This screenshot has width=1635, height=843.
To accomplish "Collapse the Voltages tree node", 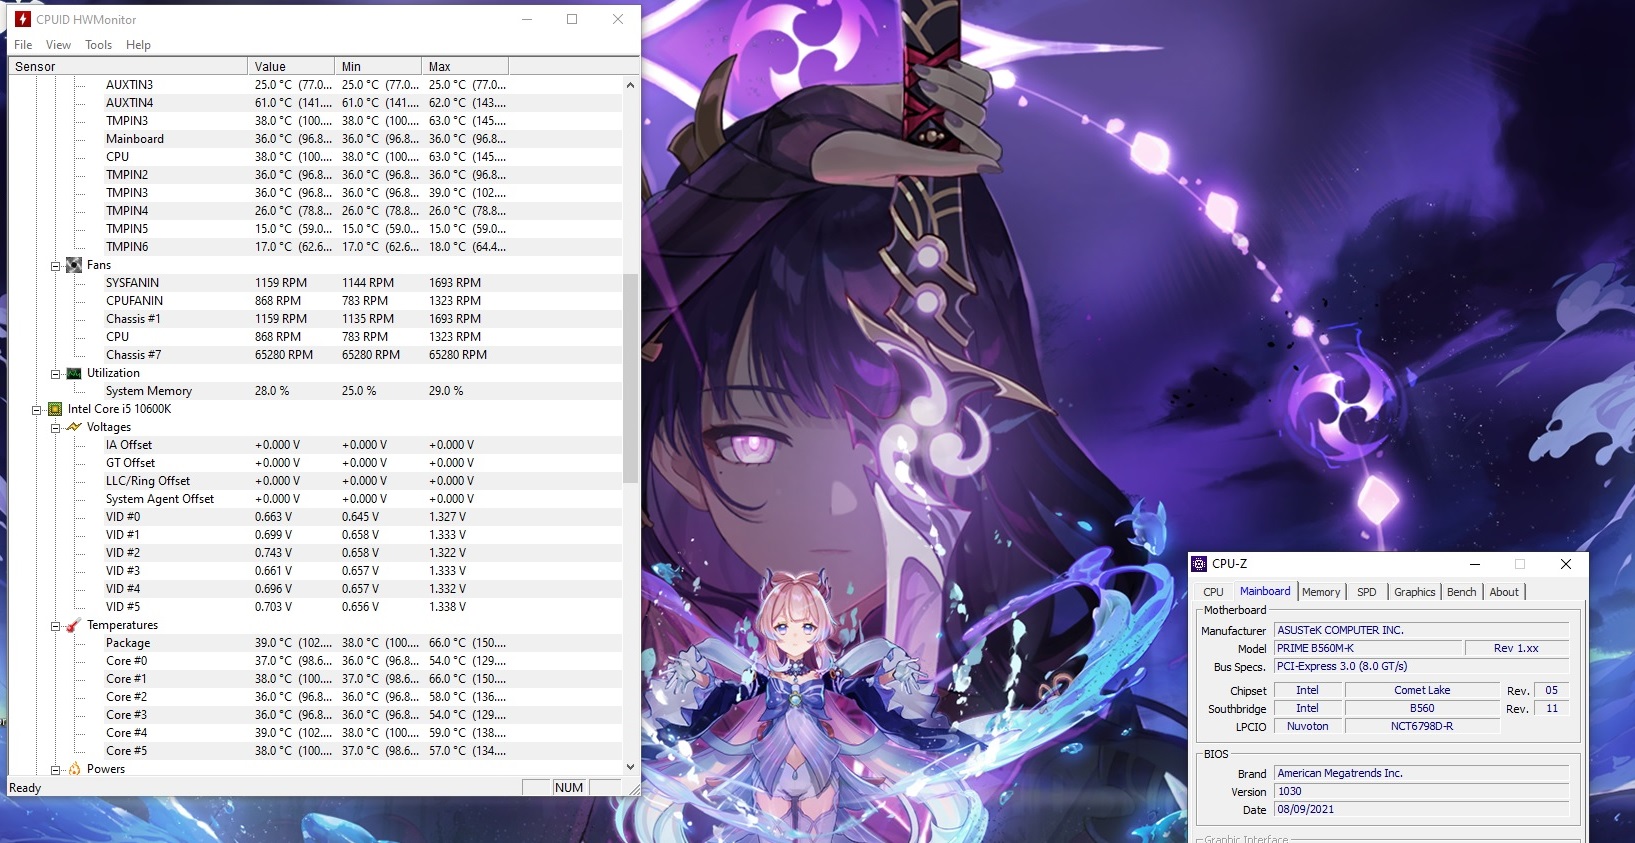I will [56, 428].
